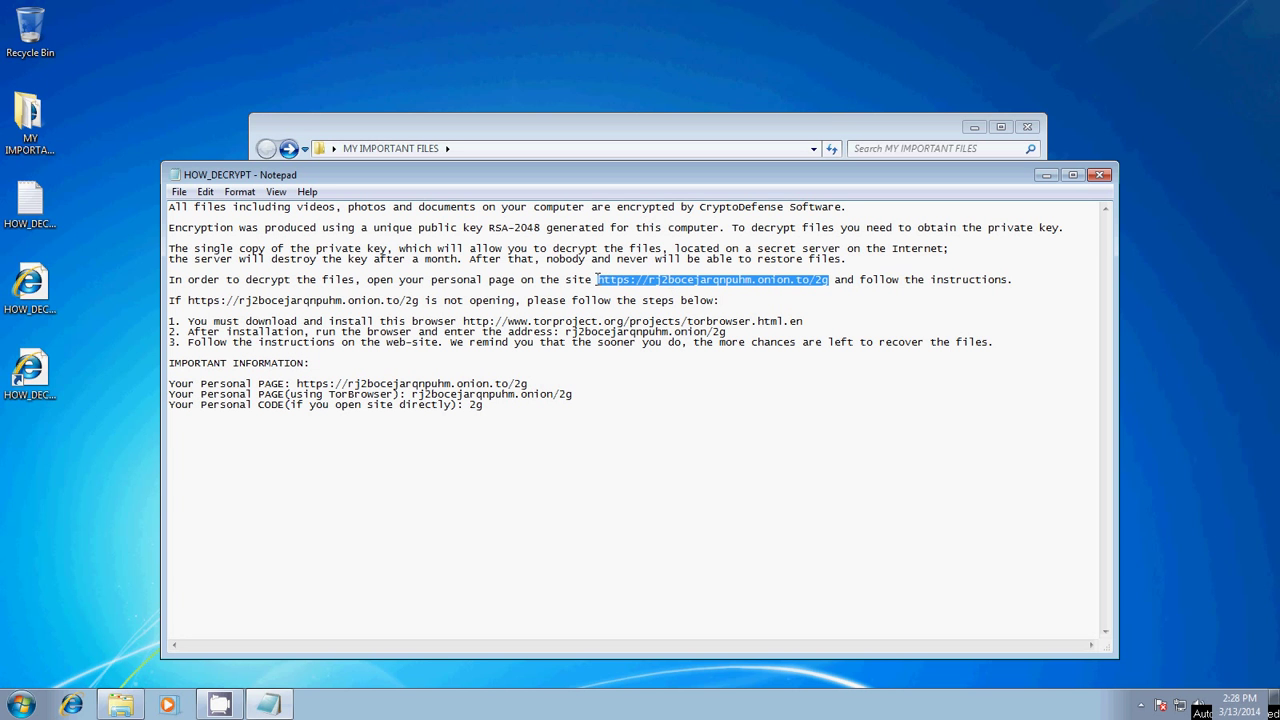Open recent pages dropdown in Explorer window

click(305, 149)
